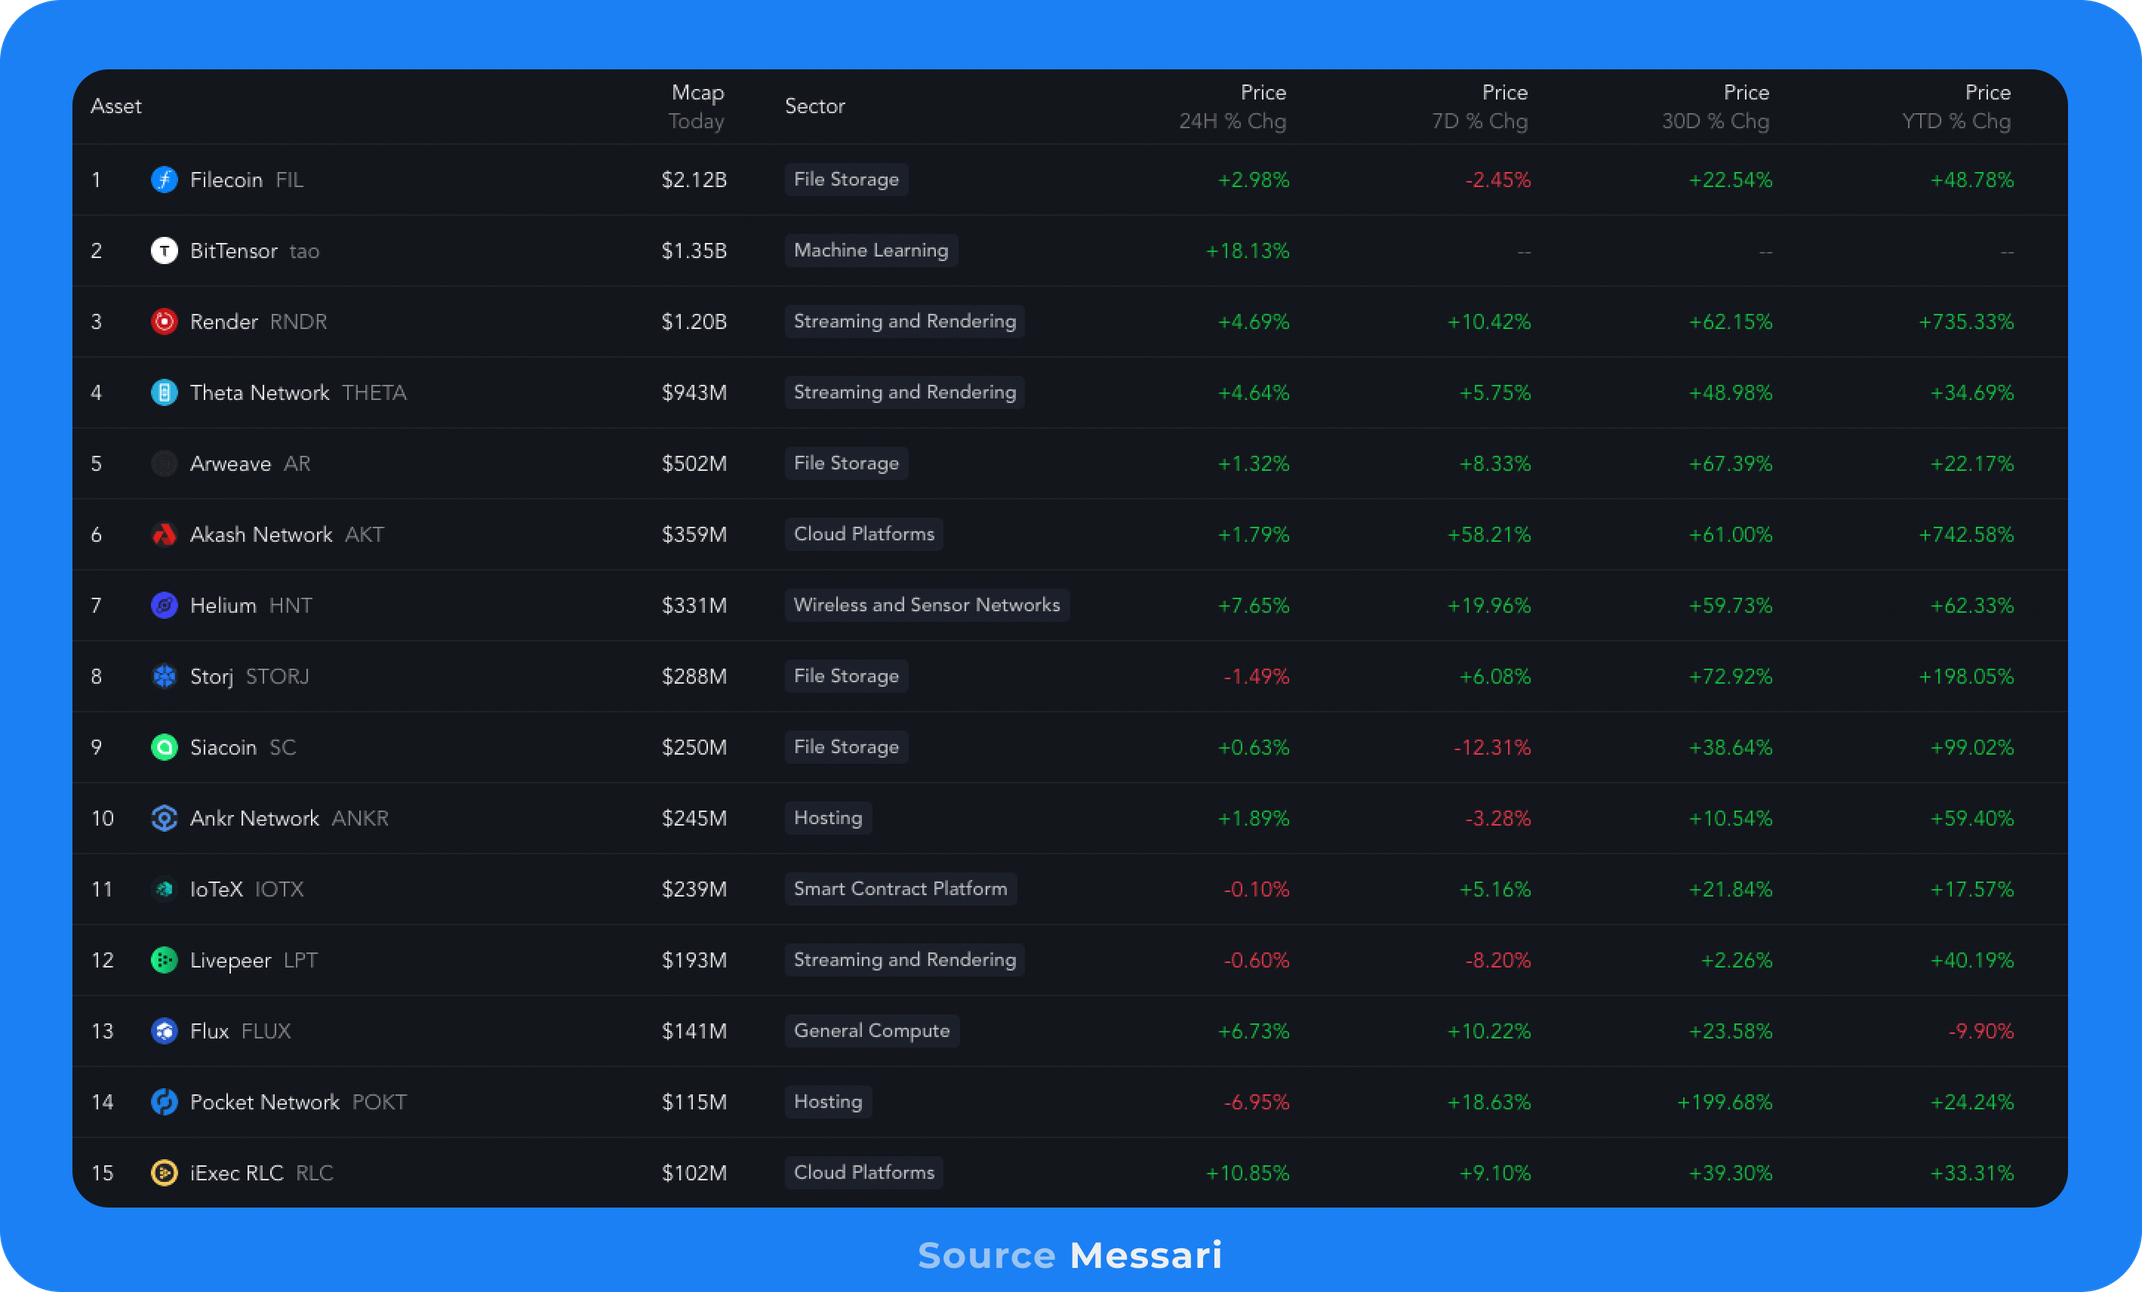Click the Siacoin logo icon
This screenshot has height=1292, width=2142.
tap(164, 748)
